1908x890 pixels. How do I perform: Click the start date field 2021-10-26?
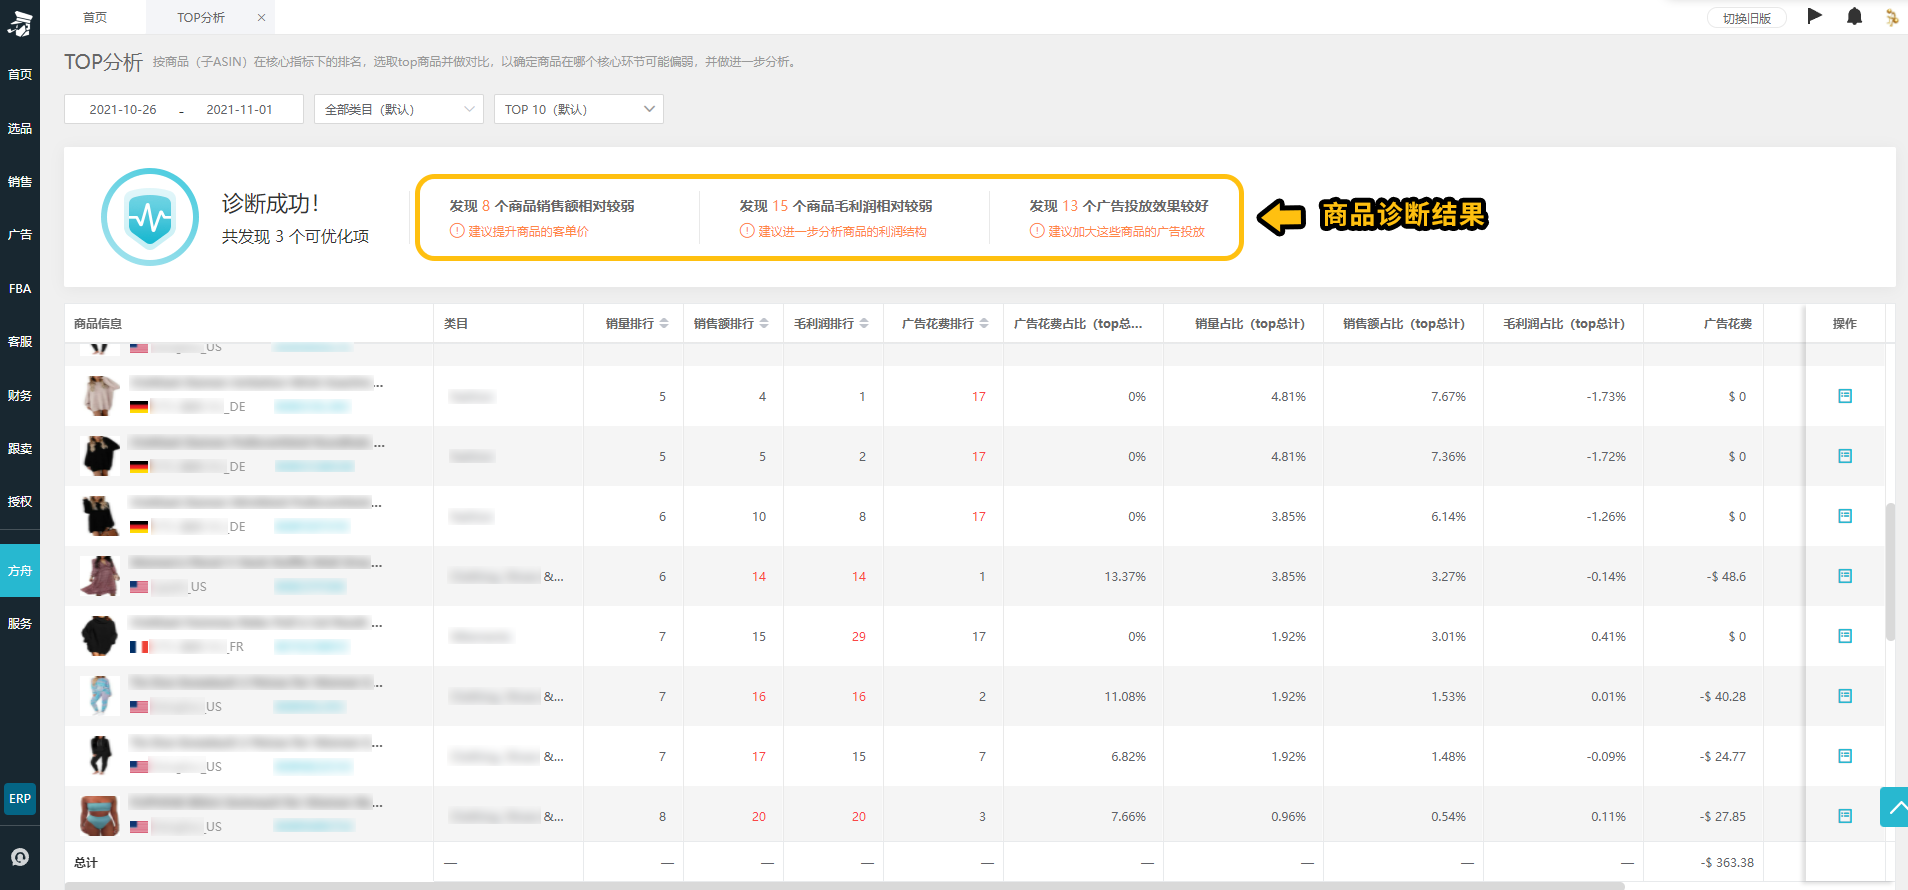coord(123,110)
